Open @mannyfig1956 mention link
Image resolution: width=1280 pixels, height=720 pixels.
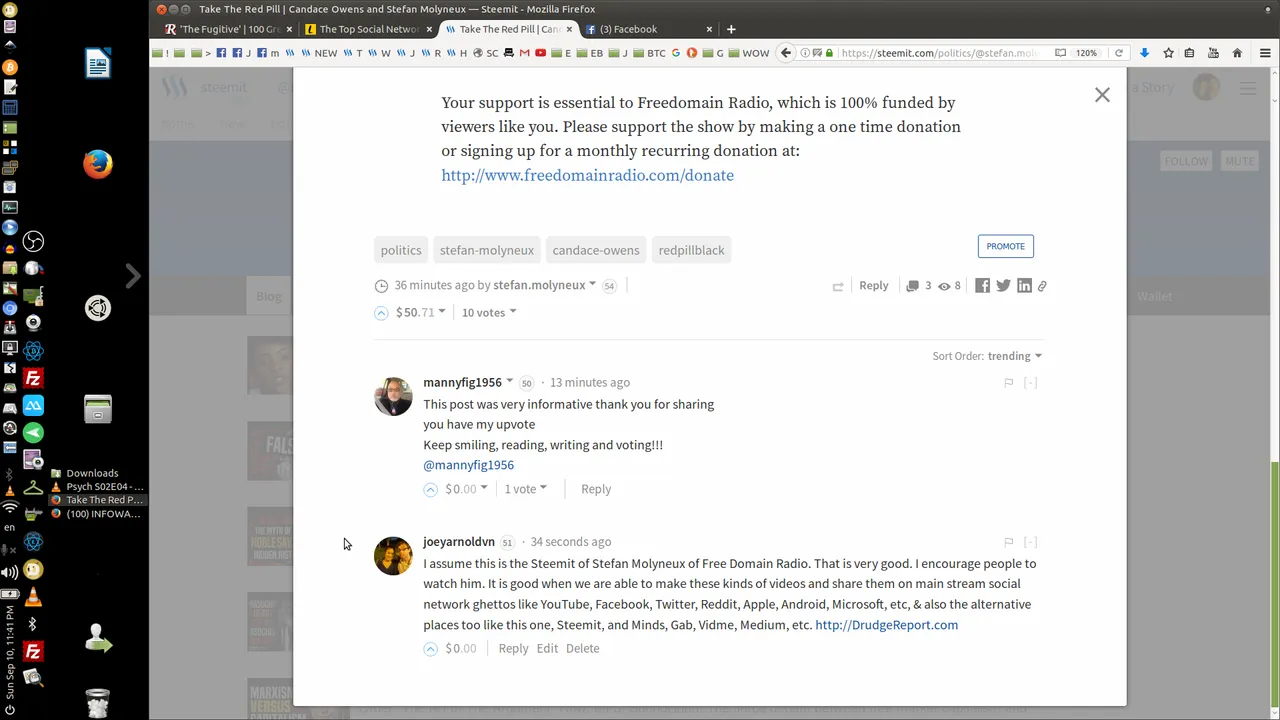coord(468,465)
